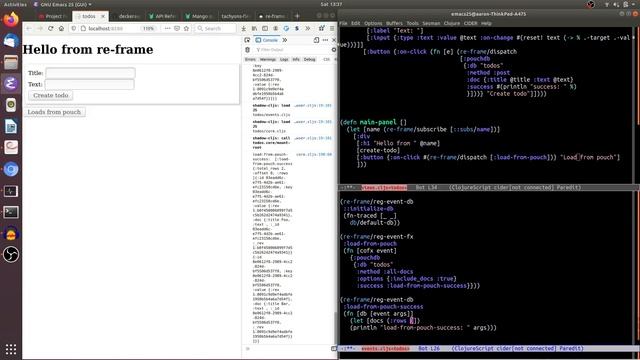Open Emacs Buffers menu
640x360 pixels.
click(394, 23)
